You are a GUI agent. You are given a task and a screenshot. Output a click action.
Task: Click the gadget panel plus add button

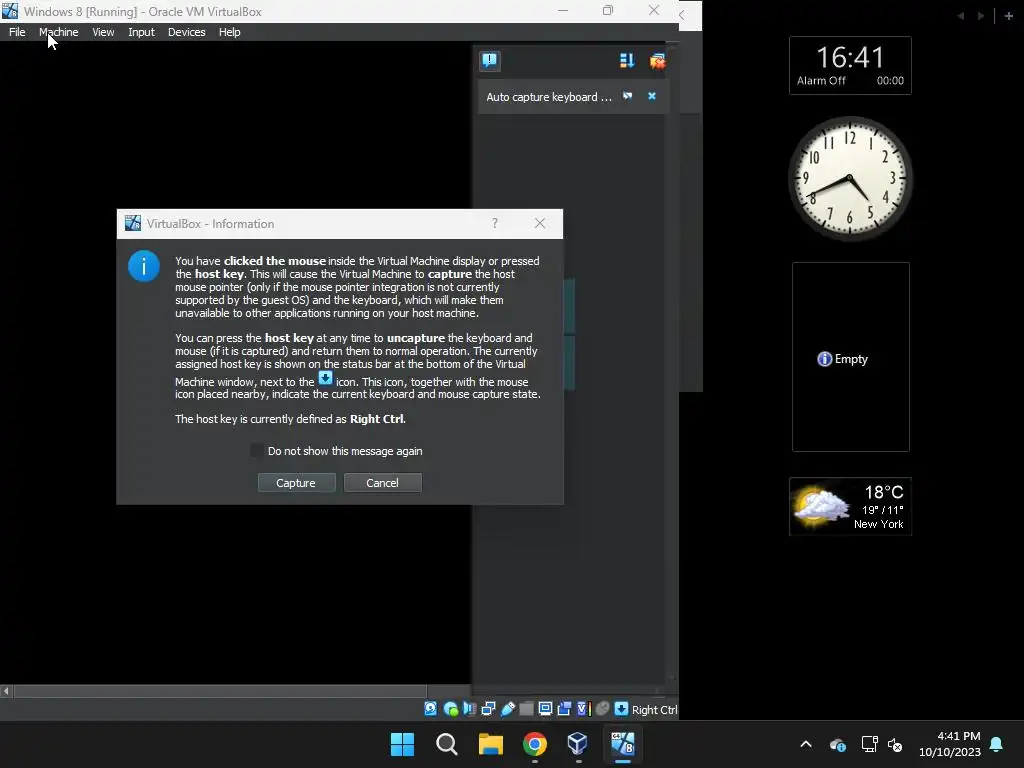click(x=1008, y=16)
